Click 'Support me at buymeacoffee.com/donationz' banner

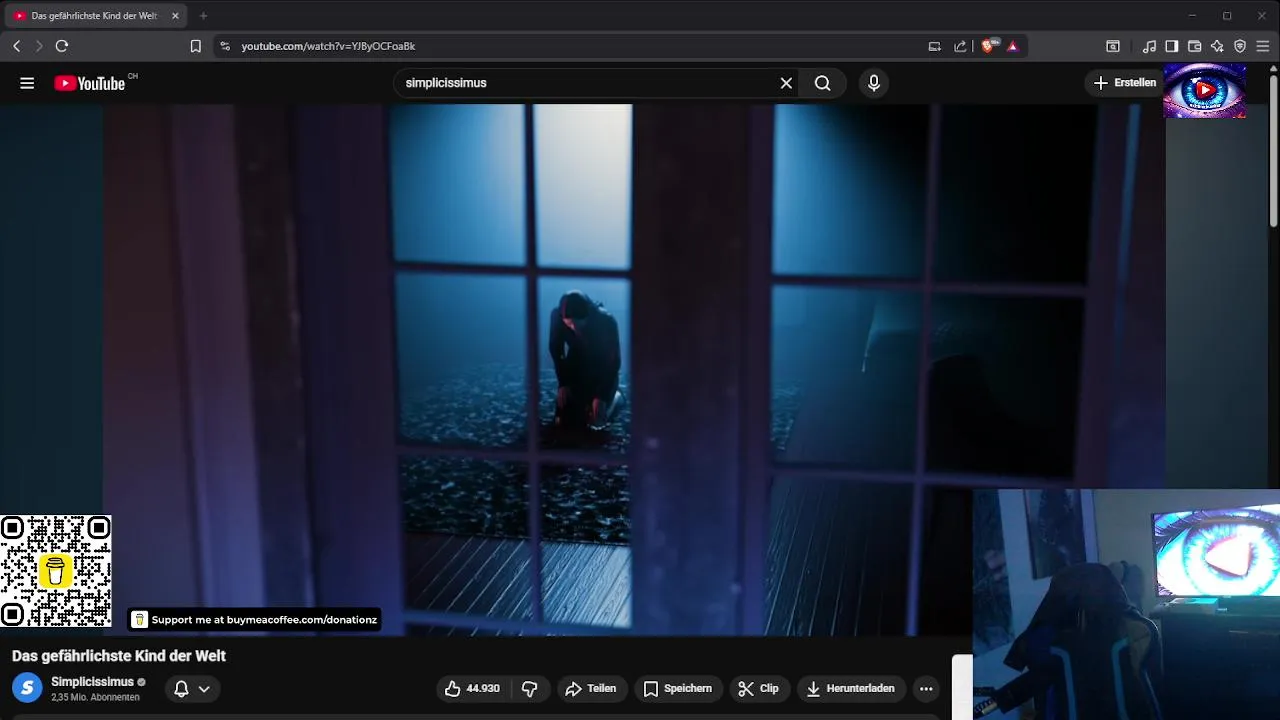coord(255,620)
